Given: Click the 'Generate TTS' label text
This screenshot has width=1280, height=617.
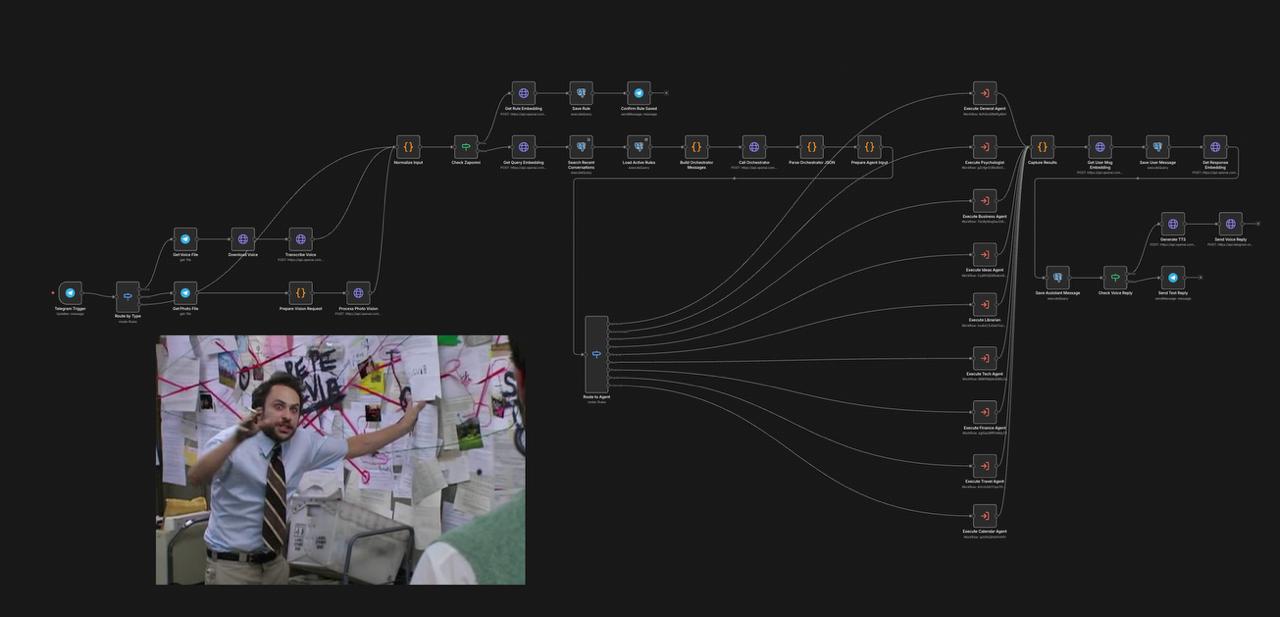Looking at the screenshot, I should tap(1173, 239).
